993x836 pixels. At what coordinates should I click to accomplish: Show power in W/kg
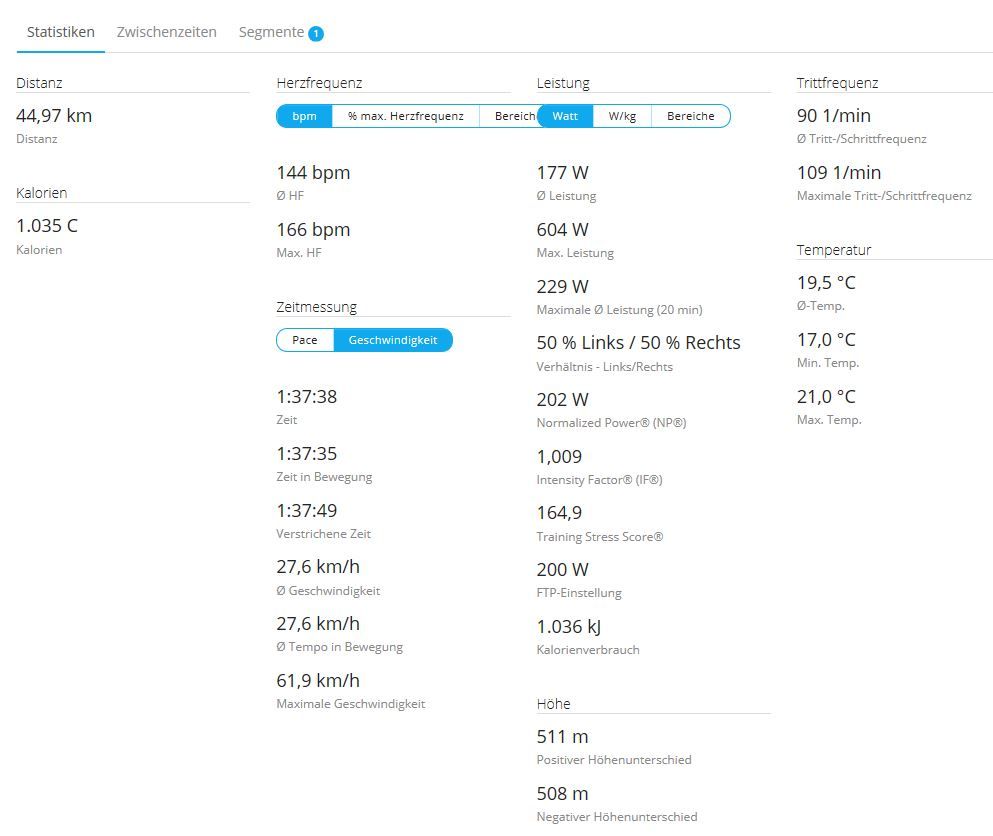click(622, 116)
